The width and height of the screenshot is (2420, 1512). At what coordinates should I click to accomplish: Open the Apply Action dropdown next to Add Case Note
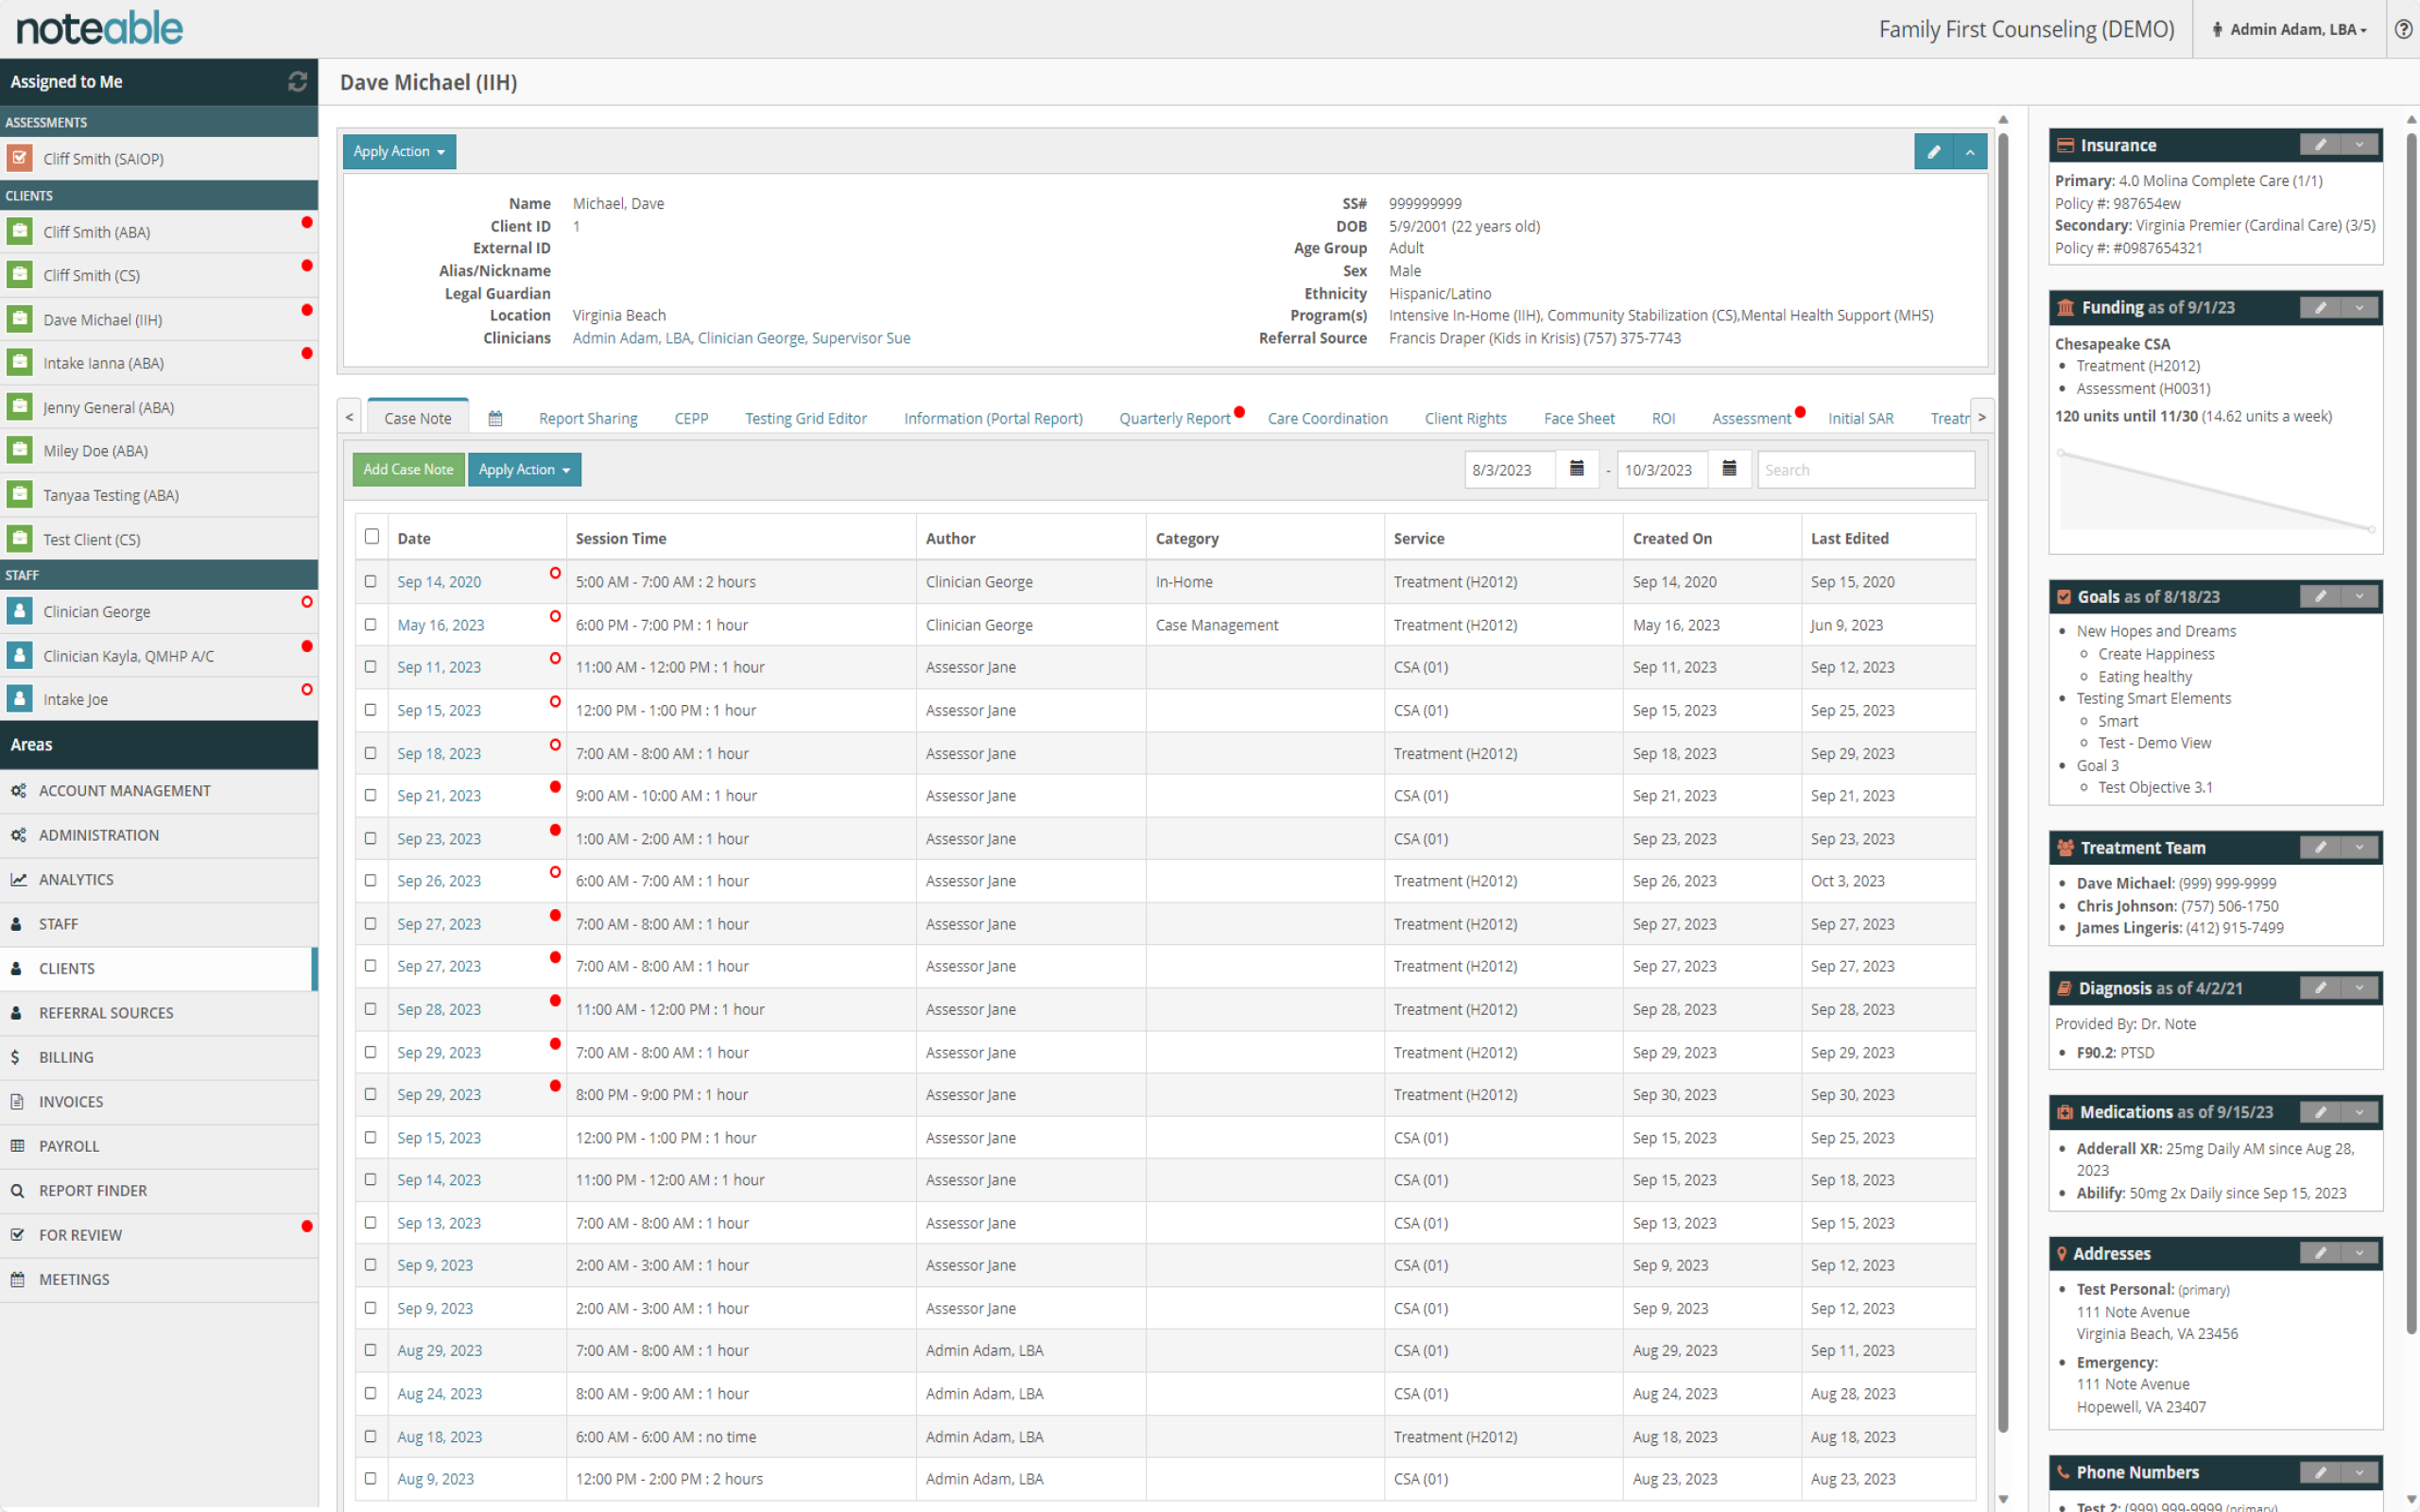(524, 469)
